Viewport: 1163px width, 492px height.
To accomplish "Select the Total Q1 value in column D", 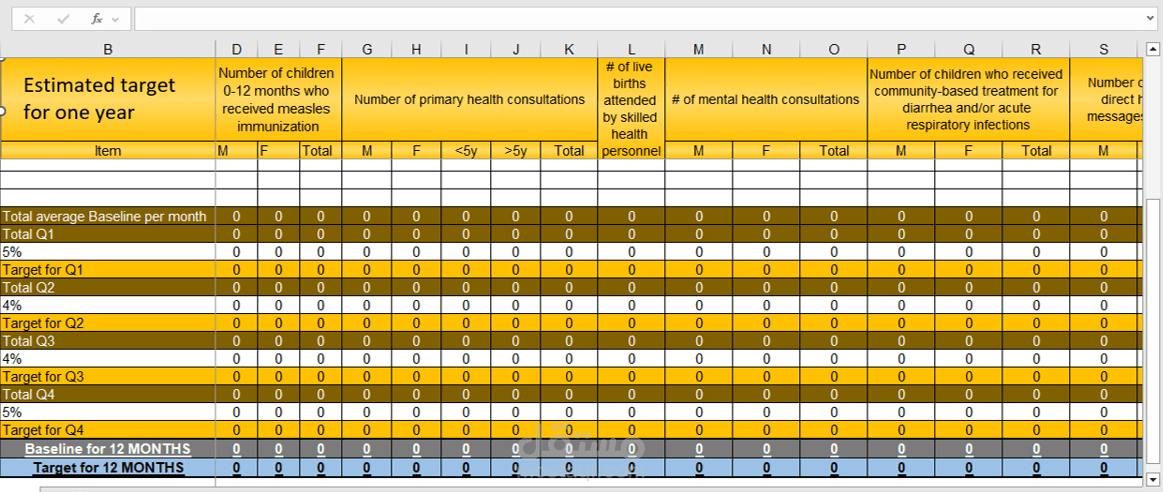I will click(237, 234).
